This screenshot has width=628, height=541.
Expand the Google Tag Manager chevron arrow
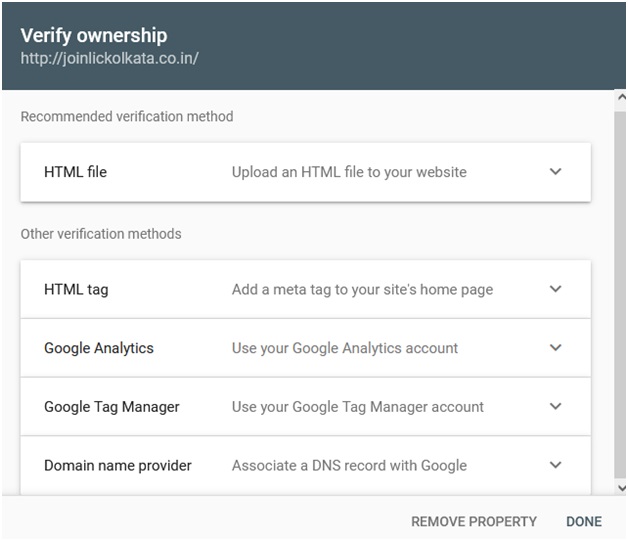555,406
